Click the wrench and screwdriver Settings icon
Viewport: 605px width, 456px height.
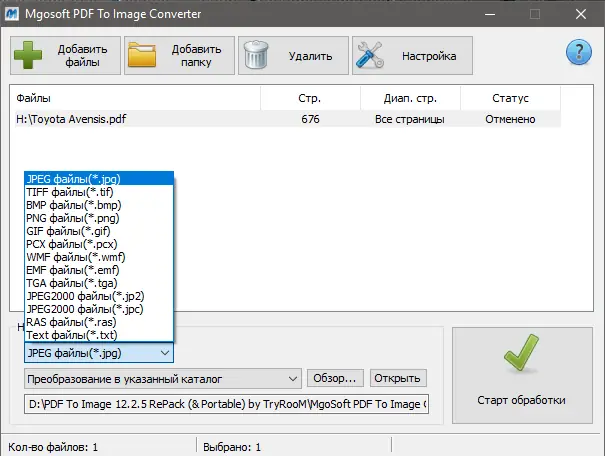(x=370, y=55)
